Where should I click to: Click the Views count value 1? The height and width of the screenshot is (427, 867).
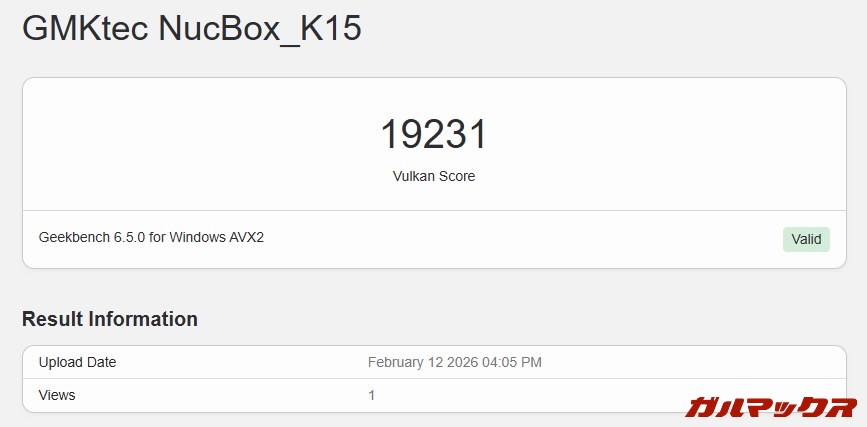pyautogui.click(x=372, y=395)
